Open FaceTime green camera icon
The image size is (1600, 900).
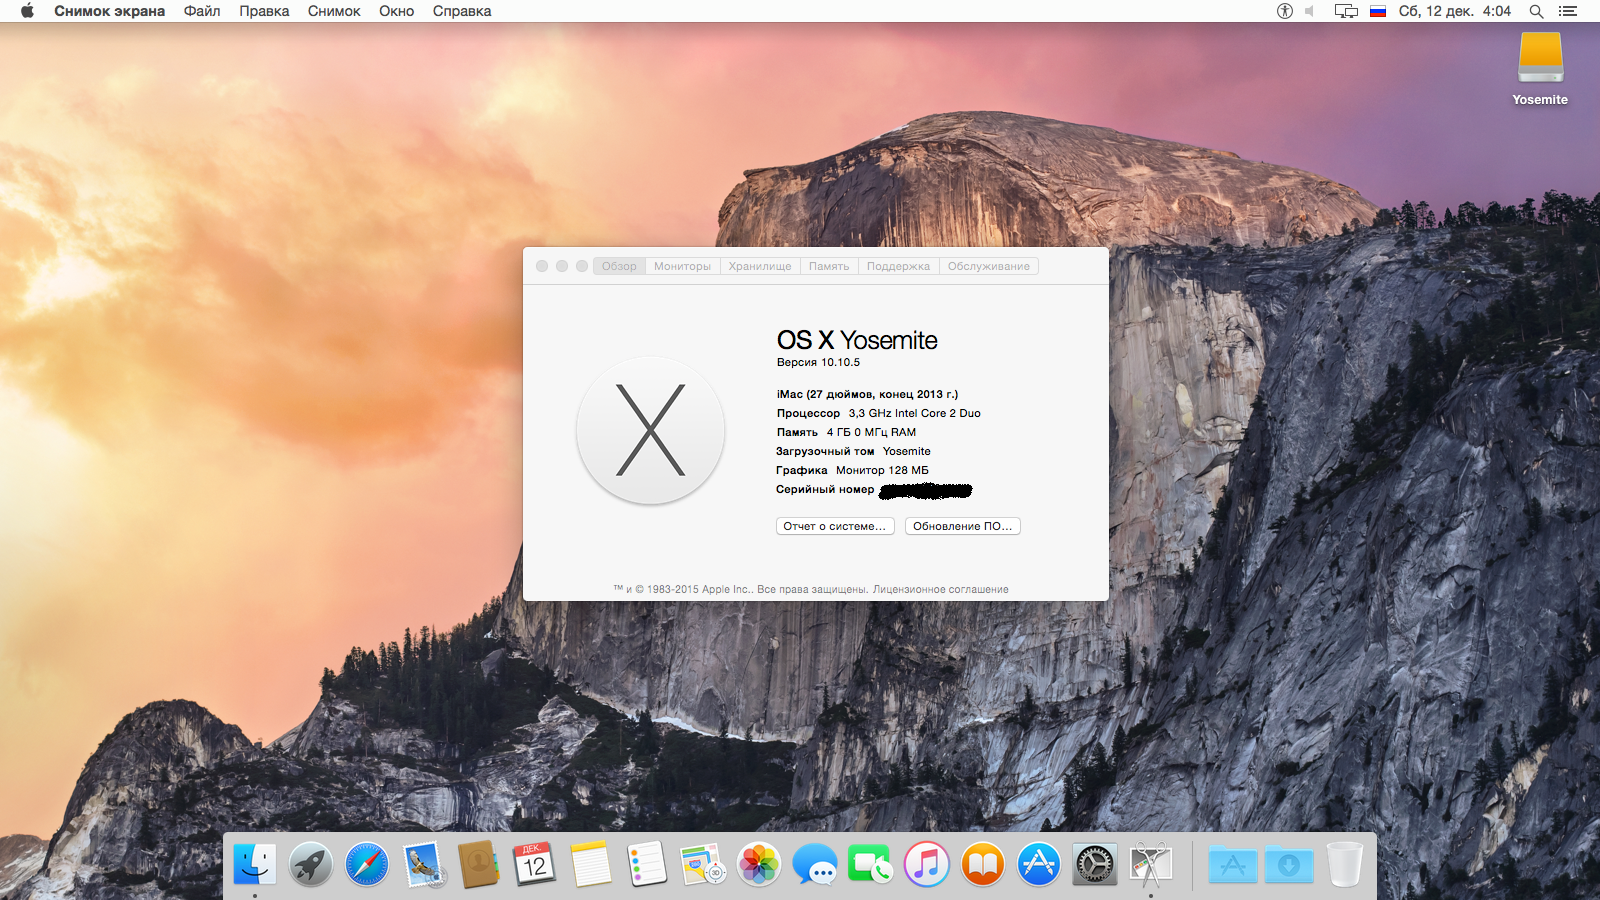pos(871,864)
